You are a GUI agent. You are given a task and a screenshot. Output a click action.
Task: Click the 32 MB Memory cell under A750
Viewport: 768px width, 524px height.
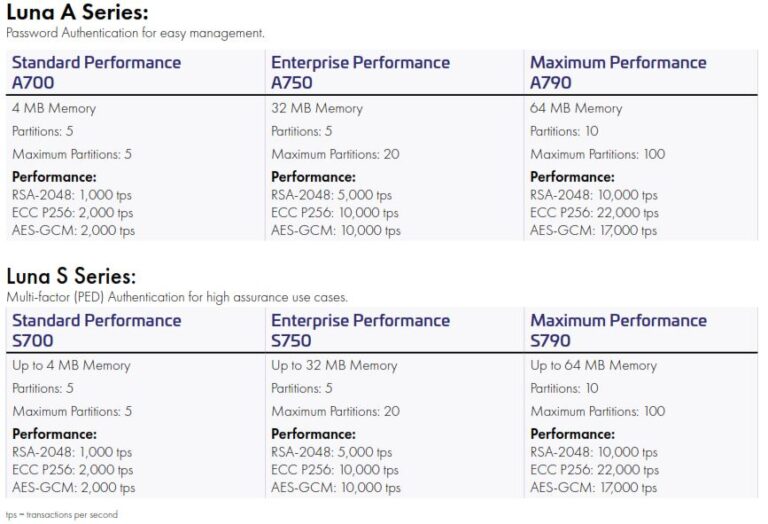pos(318,108)
